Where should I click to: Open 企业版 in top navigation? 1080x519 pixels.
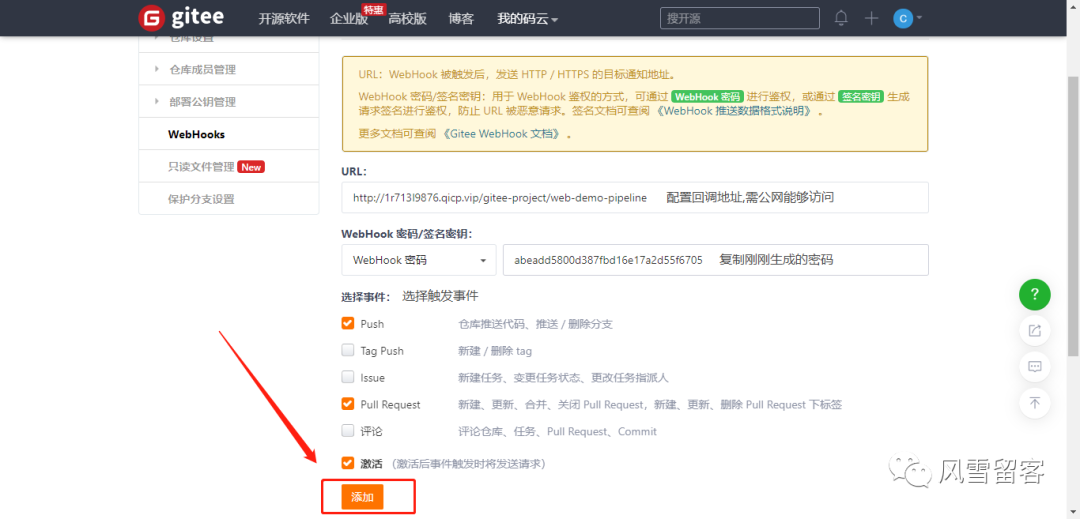pos(349,19)
